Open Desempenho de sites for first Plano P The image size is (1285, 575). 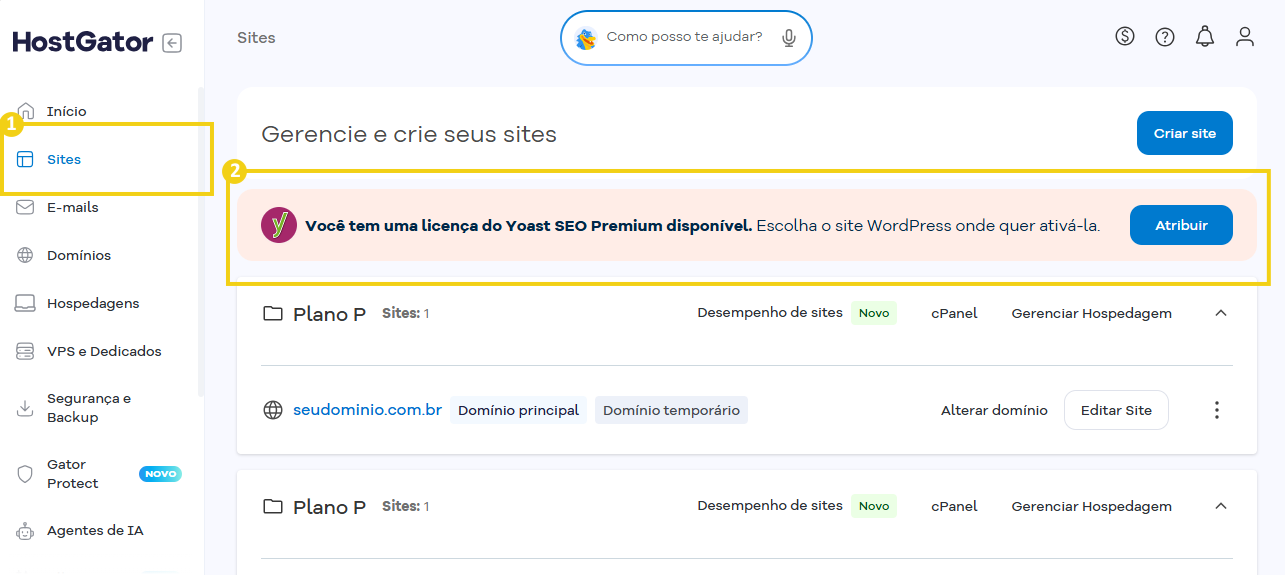pos(770,313)
